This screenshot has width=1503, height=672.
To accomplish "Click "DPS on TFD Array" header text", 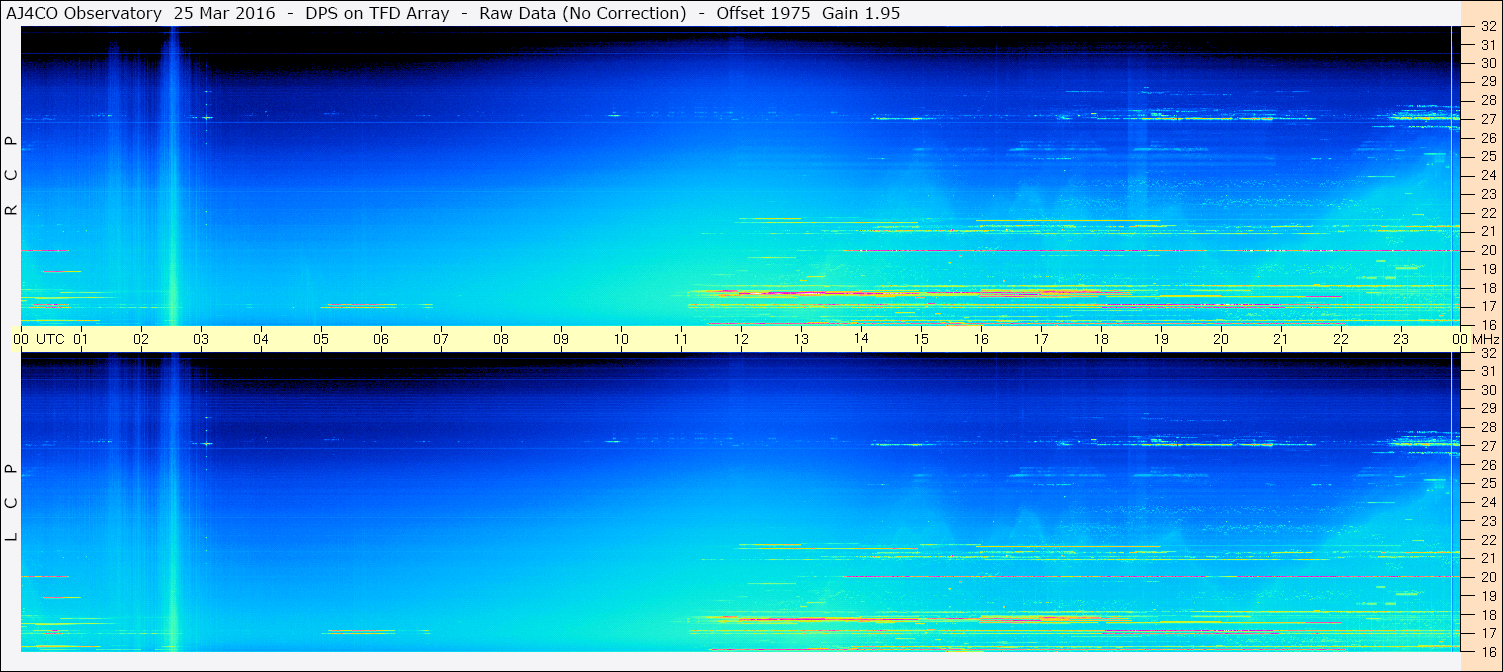I will coord(377,13).
